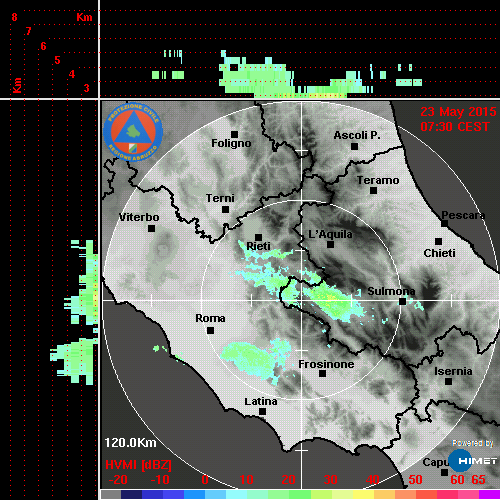The width and height of the screenshot is (500, 500).
Task: Click the L'Aquila city marker
Action: coord(330,245)
